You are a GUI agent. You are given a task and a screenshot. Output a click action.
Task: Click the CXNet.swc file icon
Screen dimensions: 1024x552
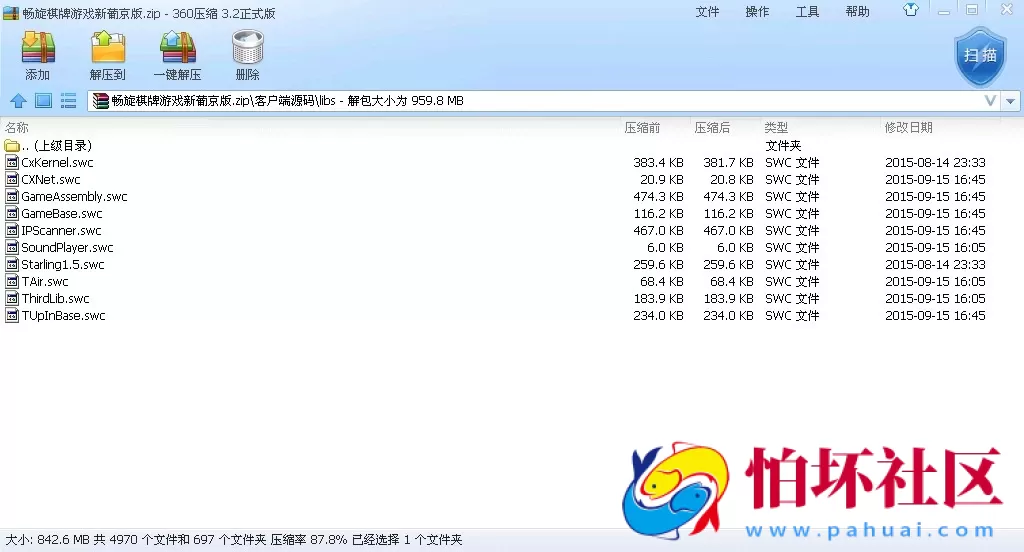click(x=12, y=179)
